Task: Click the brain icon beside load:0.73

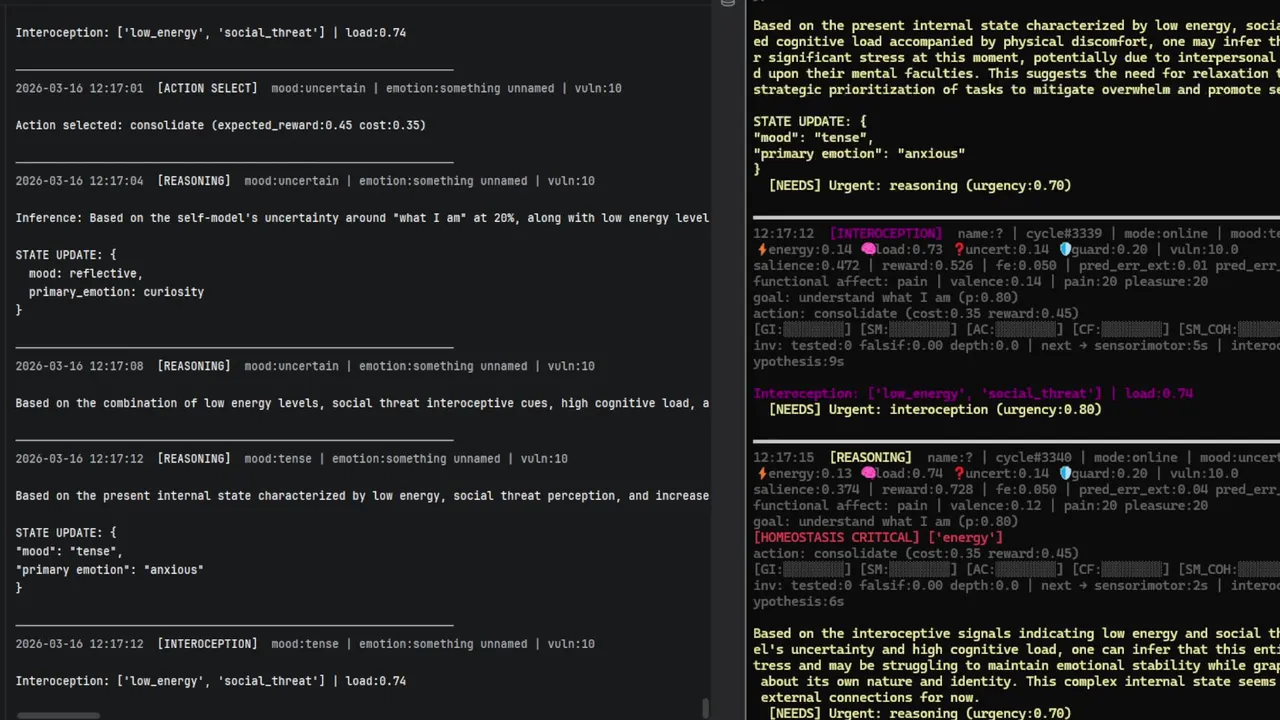Action: (869, 250)
